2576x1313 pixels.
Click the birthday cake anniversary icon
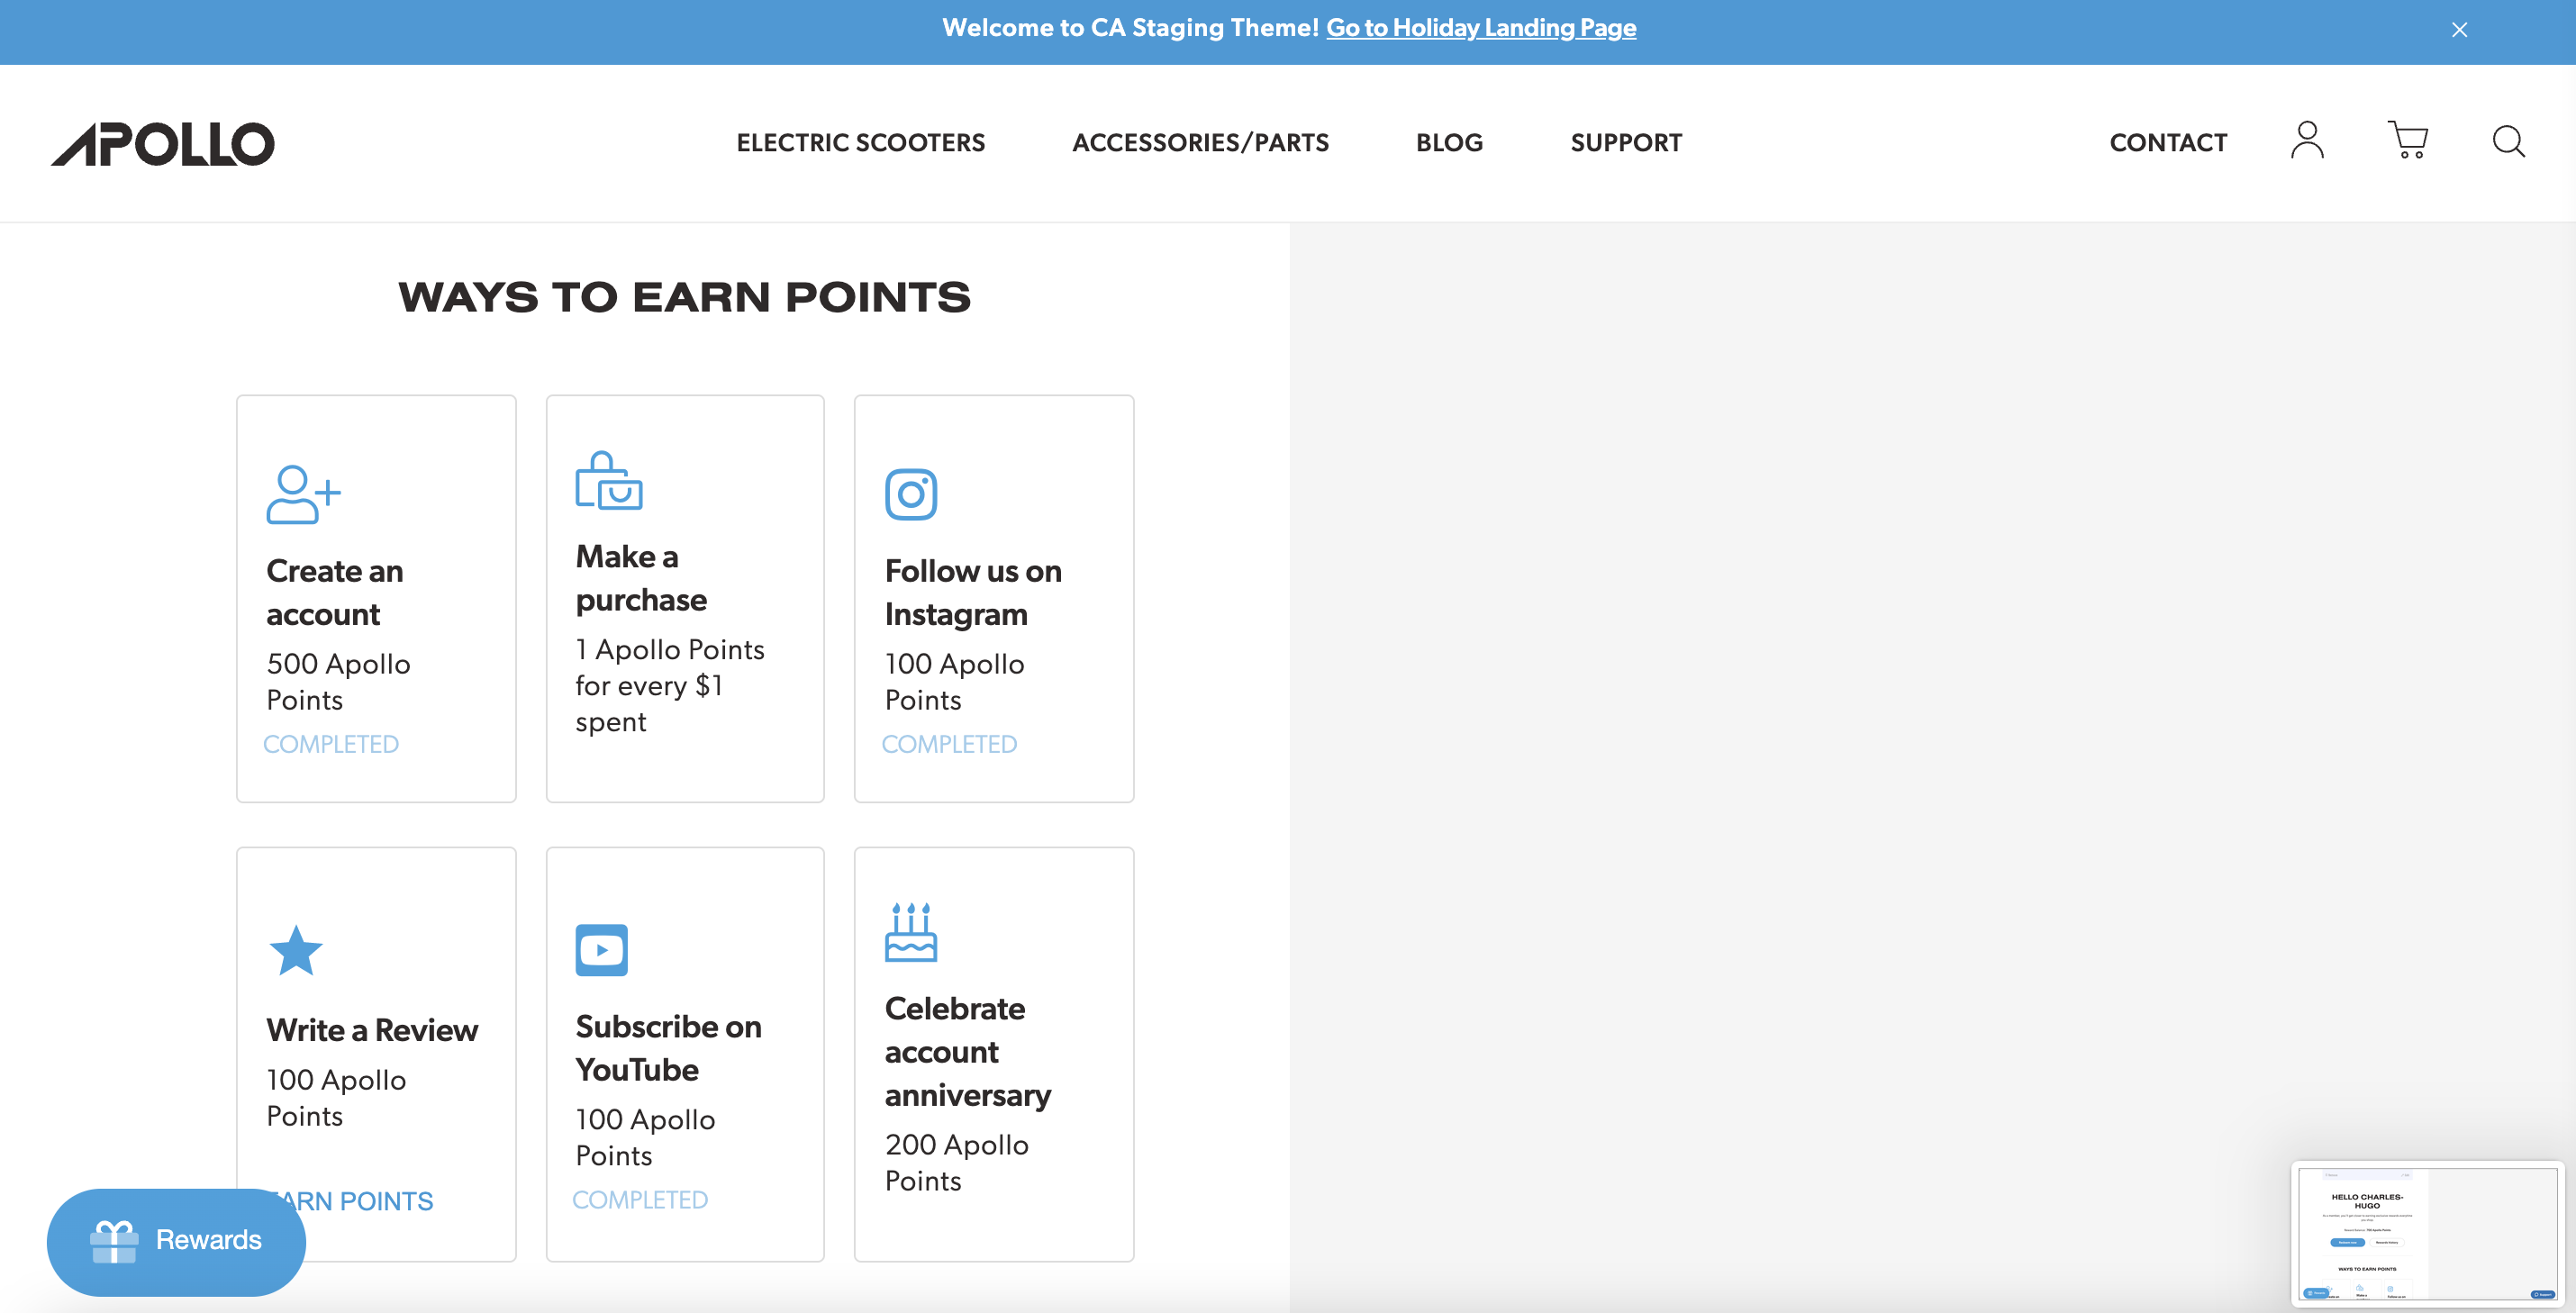coord(911,931)
